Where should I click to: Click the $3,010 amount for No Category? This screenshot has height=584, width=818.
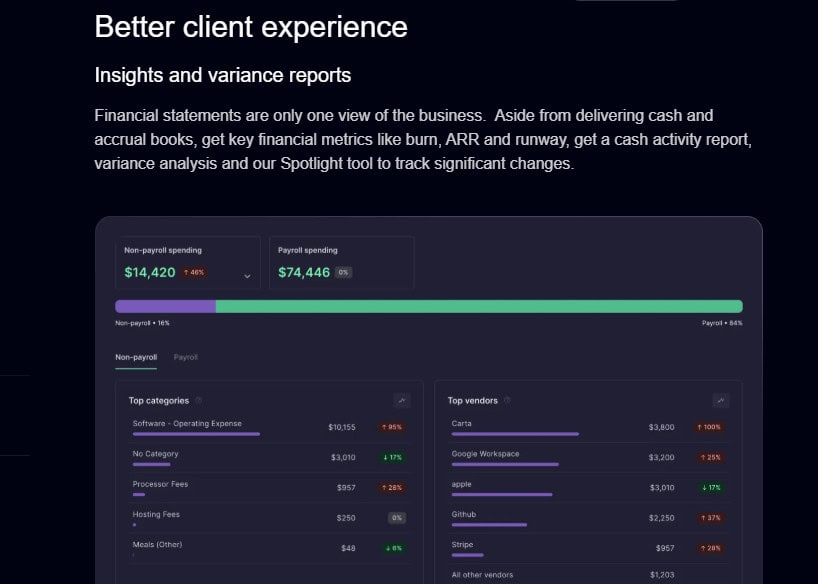pos(343,457)
